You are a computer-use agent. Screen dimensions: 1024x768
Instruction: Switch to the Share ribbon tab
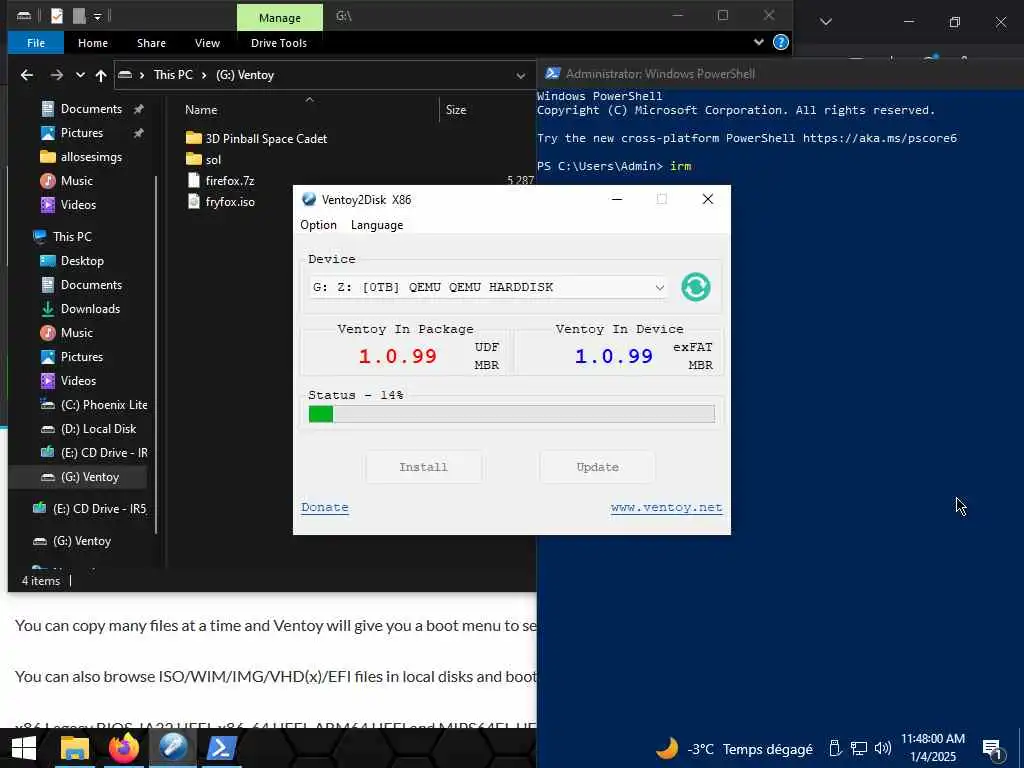(151, 43)
